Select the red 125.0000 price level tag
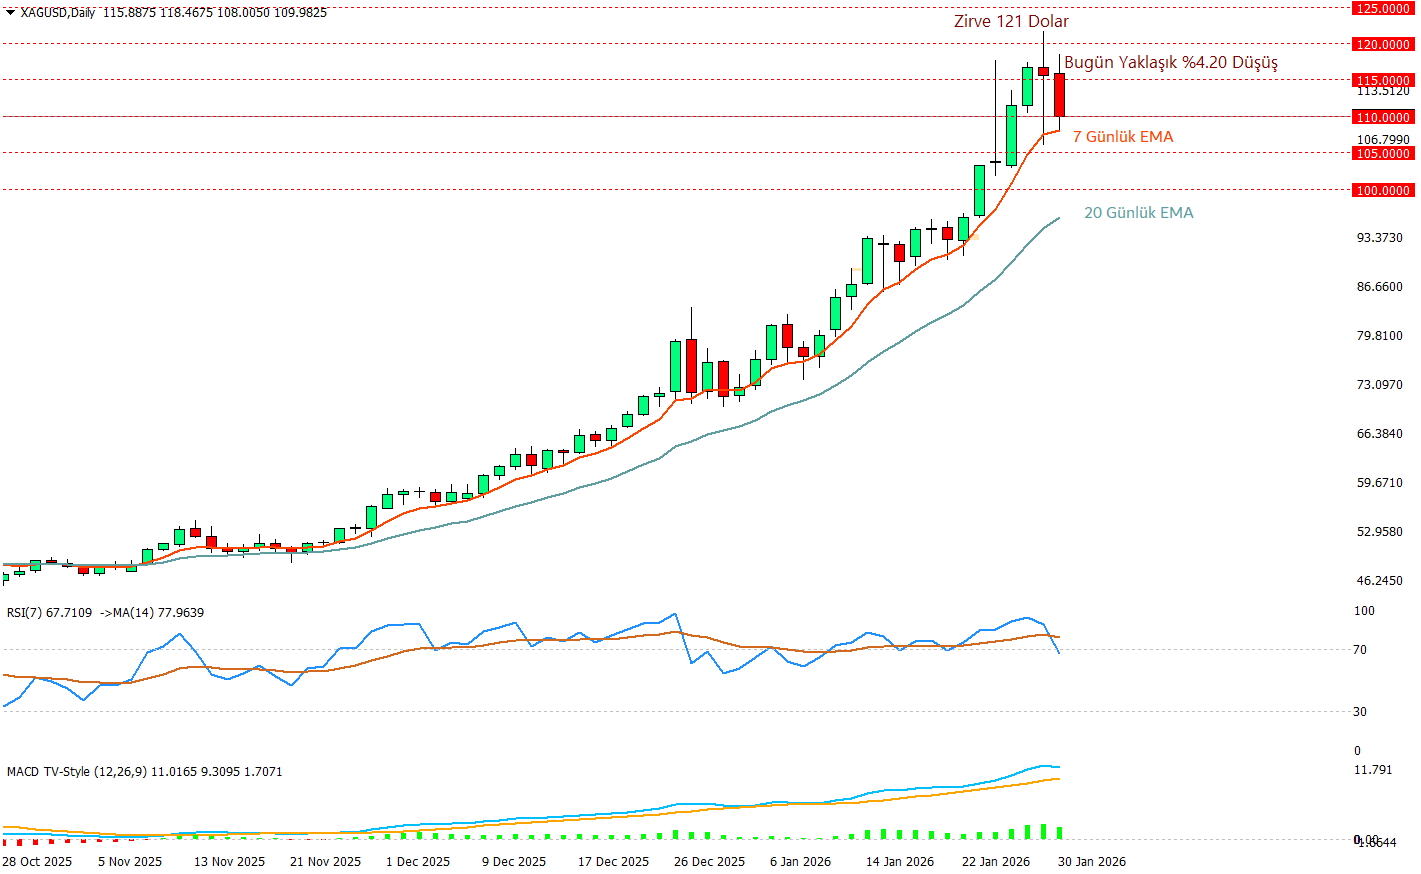The height and width of the screenshot is (874, 1421). [1382, 9]
